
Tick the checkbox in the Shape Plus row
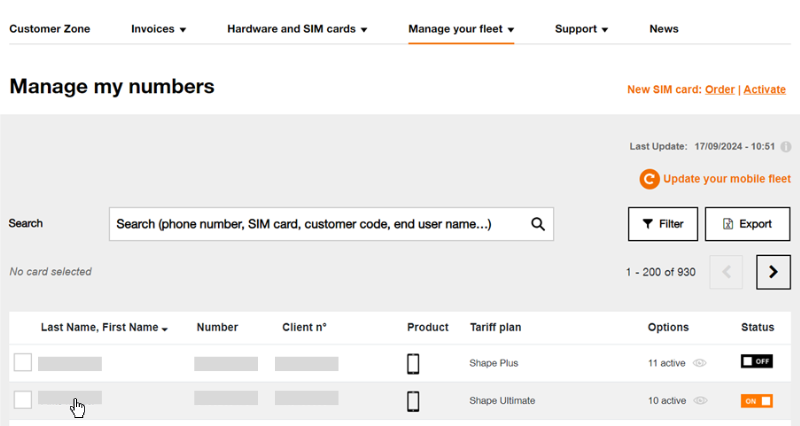[23, 362]
